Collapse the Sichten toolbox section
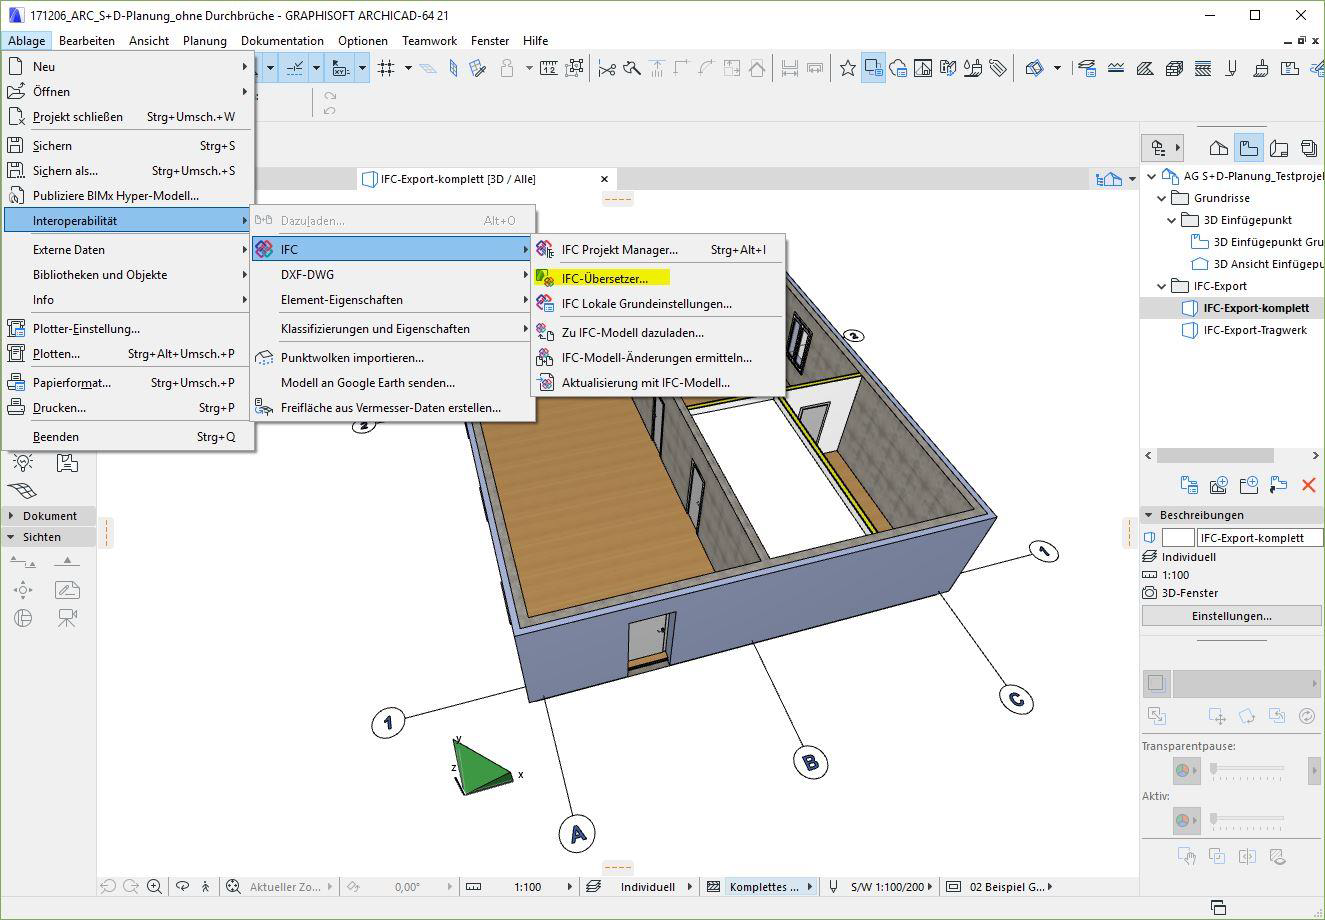Screen dimensions: 1325x920 11,537
